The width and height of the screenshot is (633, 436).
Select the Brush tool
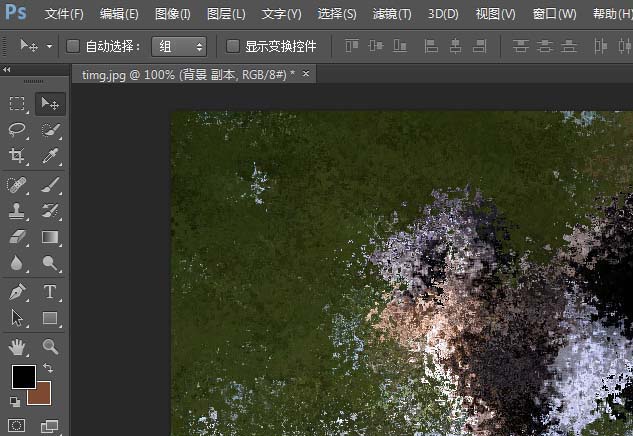point(50,185)
